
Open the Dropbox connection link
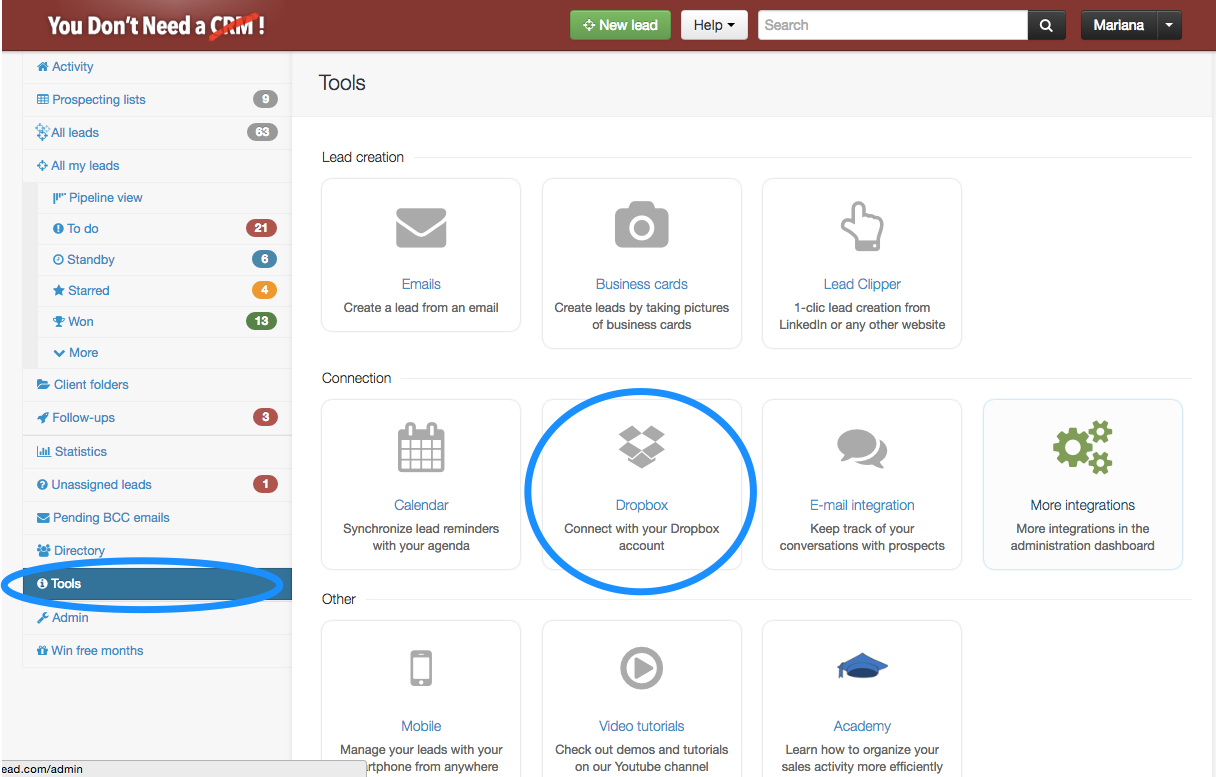coord(641,505)
